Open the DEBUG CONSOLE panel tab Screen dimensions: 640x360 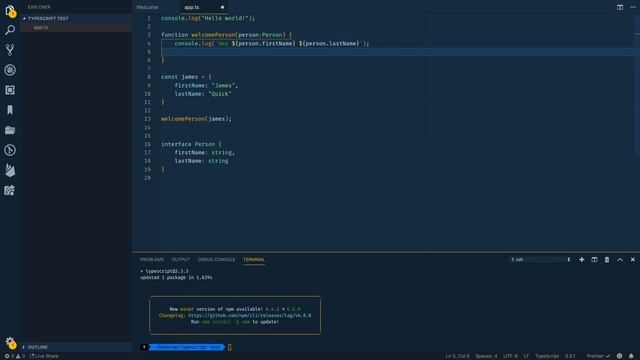[216, 260]
